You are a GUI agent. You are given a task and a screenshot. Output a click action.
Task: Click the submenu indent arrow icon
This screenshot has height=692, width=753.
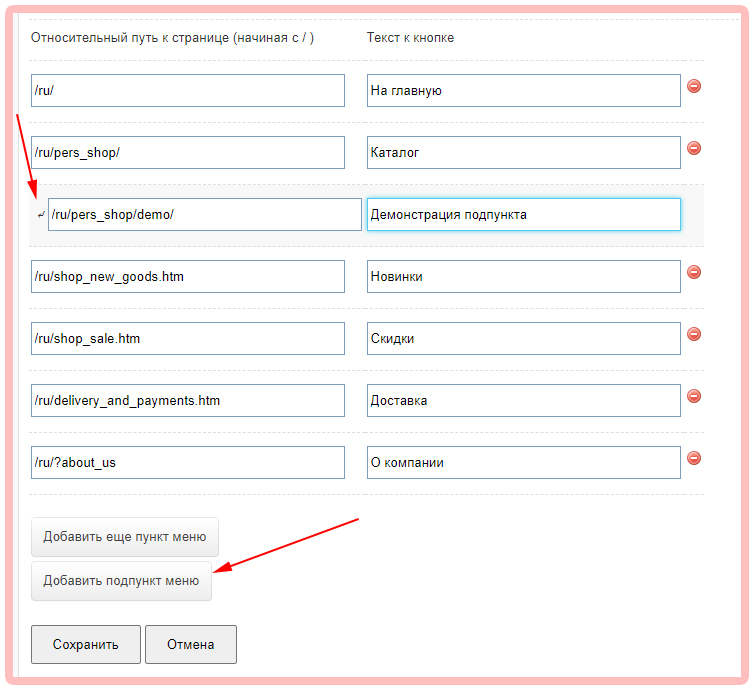click(40, 214)
